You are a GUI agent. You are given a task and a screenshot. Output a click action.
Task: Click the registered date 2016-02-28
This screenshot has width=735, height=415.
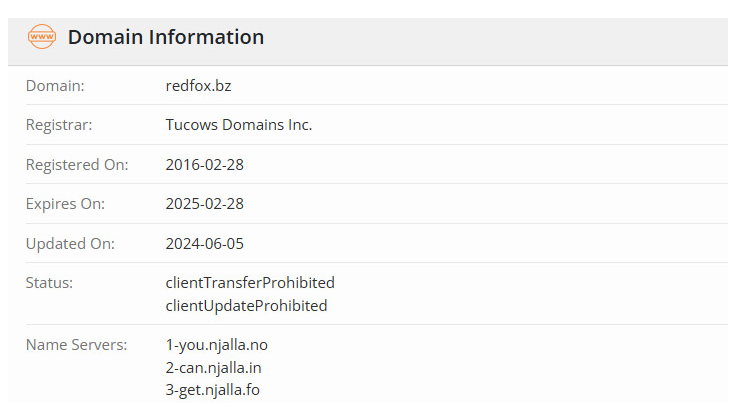coord(204,165)
